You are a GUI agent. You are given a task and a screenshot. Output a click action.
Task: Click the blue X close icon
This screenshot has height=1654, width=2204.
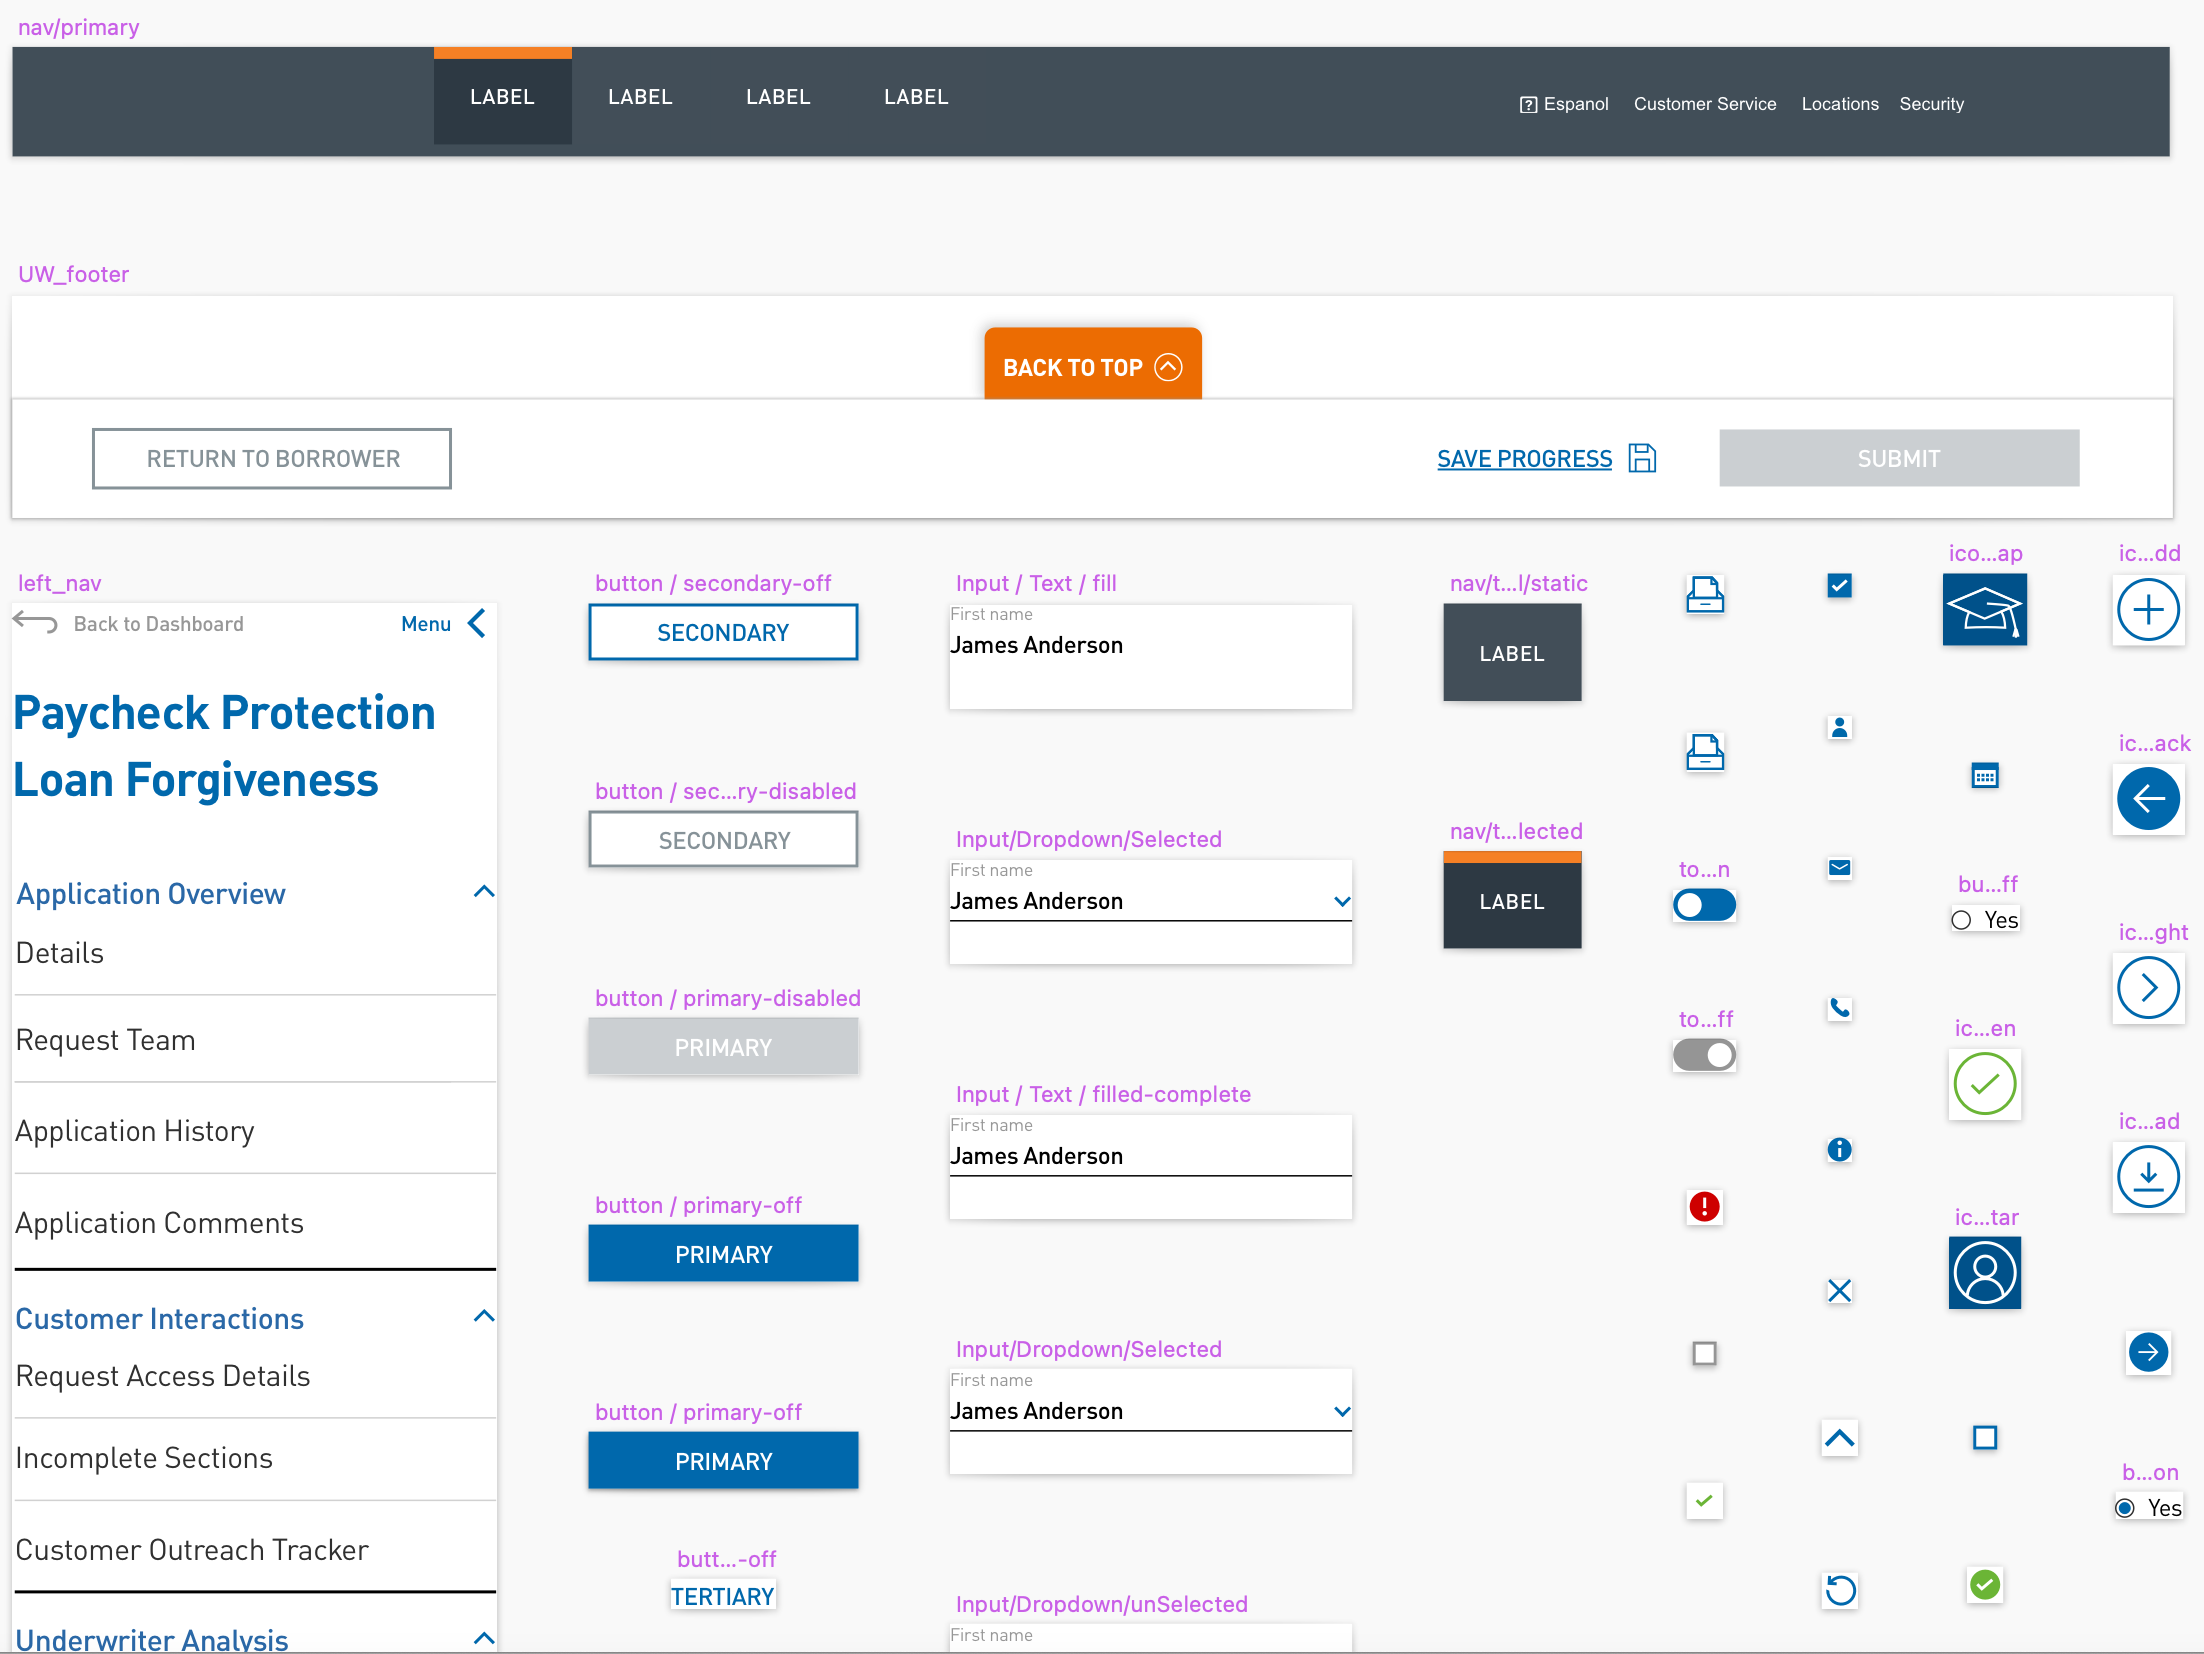point(1839,1290)
